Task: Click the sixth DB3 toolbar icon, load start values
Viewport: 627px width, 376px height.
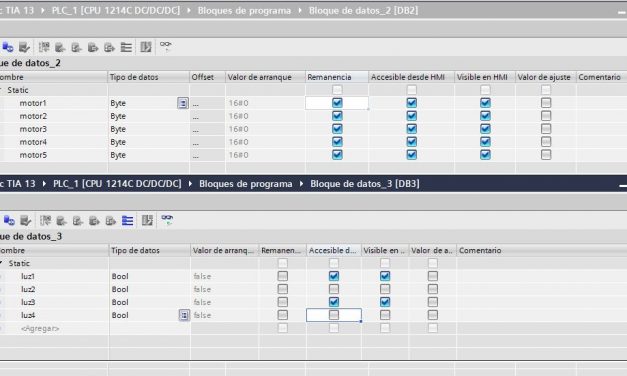Action: (x=94, y=220)
